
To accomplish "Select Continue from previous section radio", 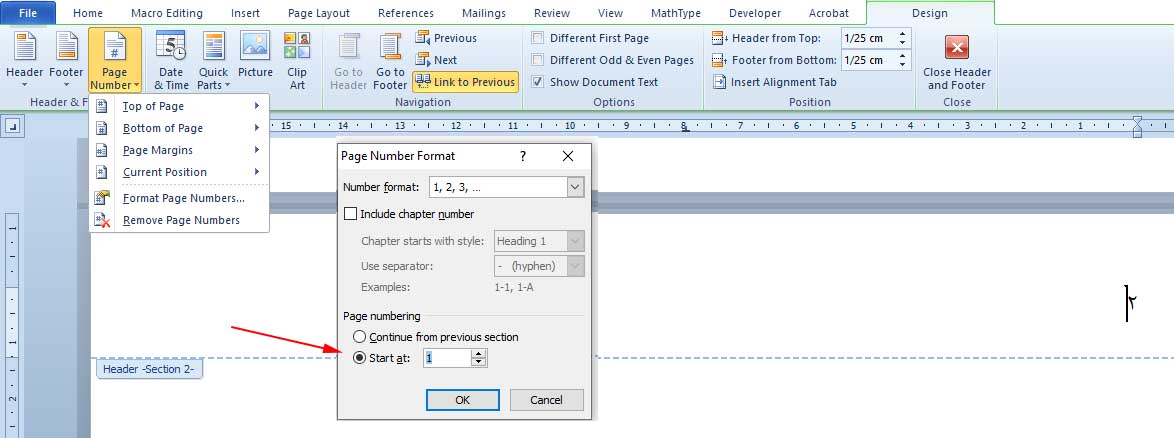I will pyautogui.click(x=360, y=337).
